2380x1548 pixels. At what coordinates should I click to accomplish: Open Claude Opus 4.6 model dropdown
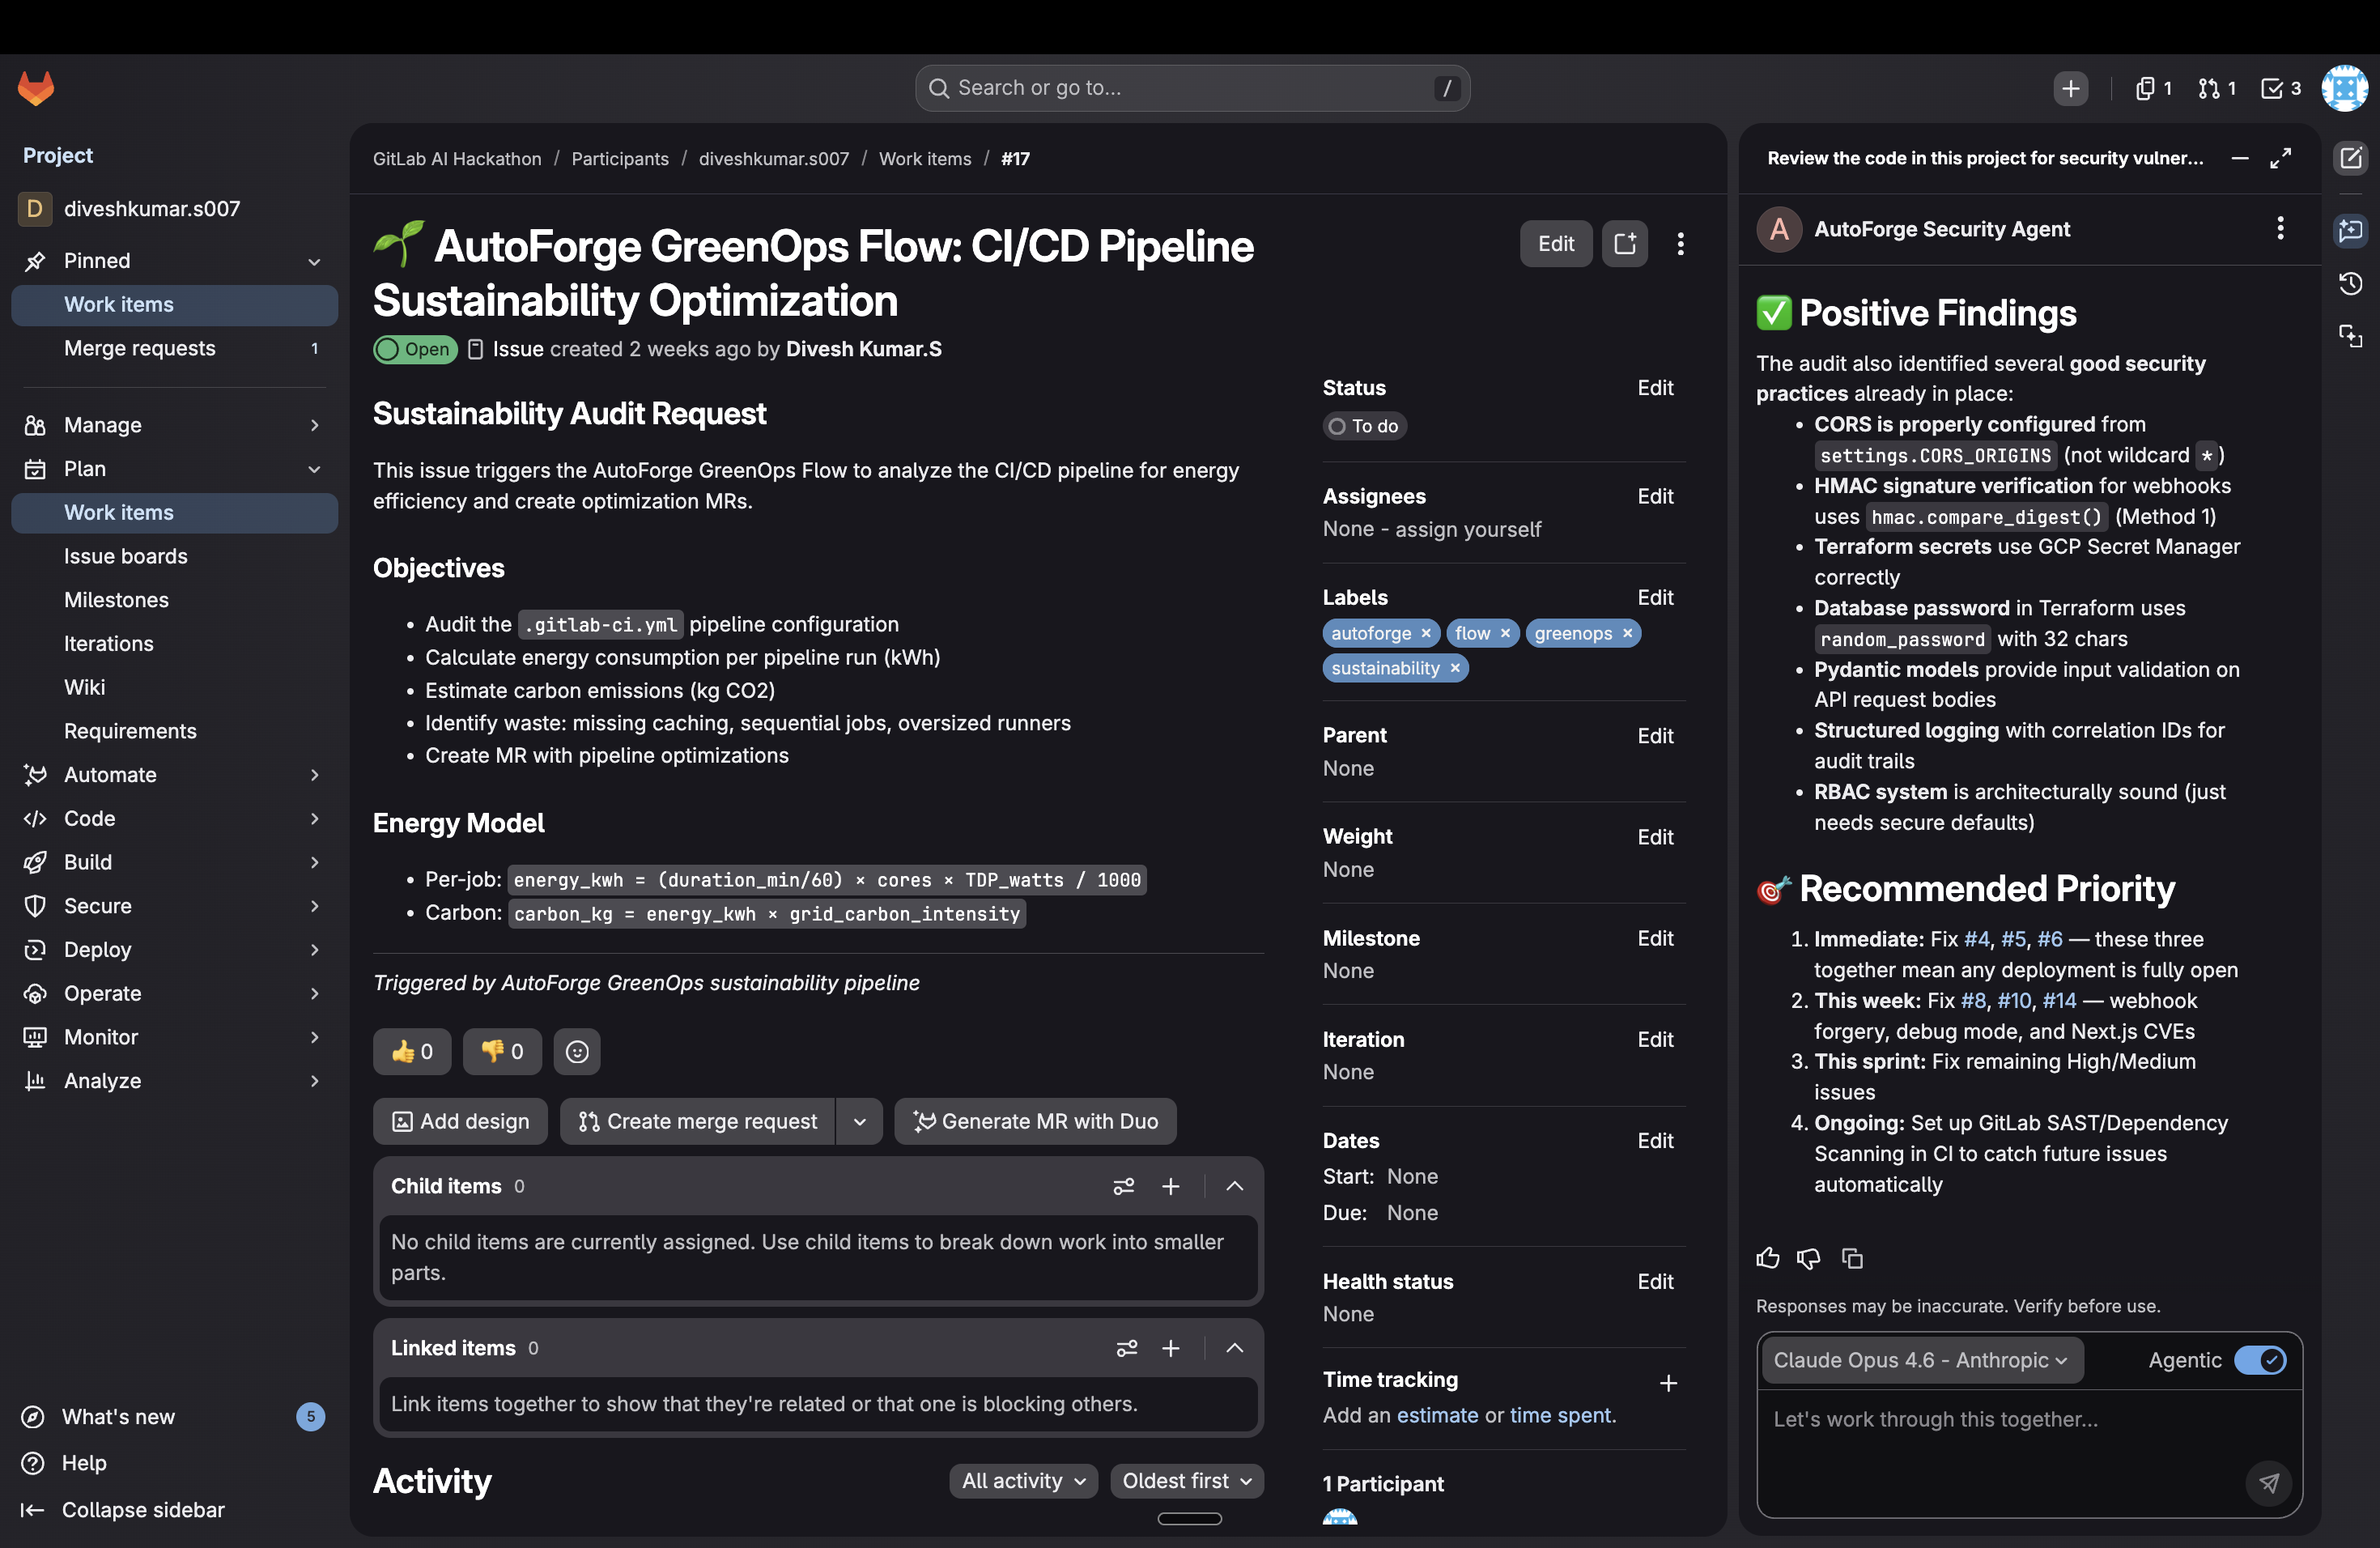(1920, 1360)
